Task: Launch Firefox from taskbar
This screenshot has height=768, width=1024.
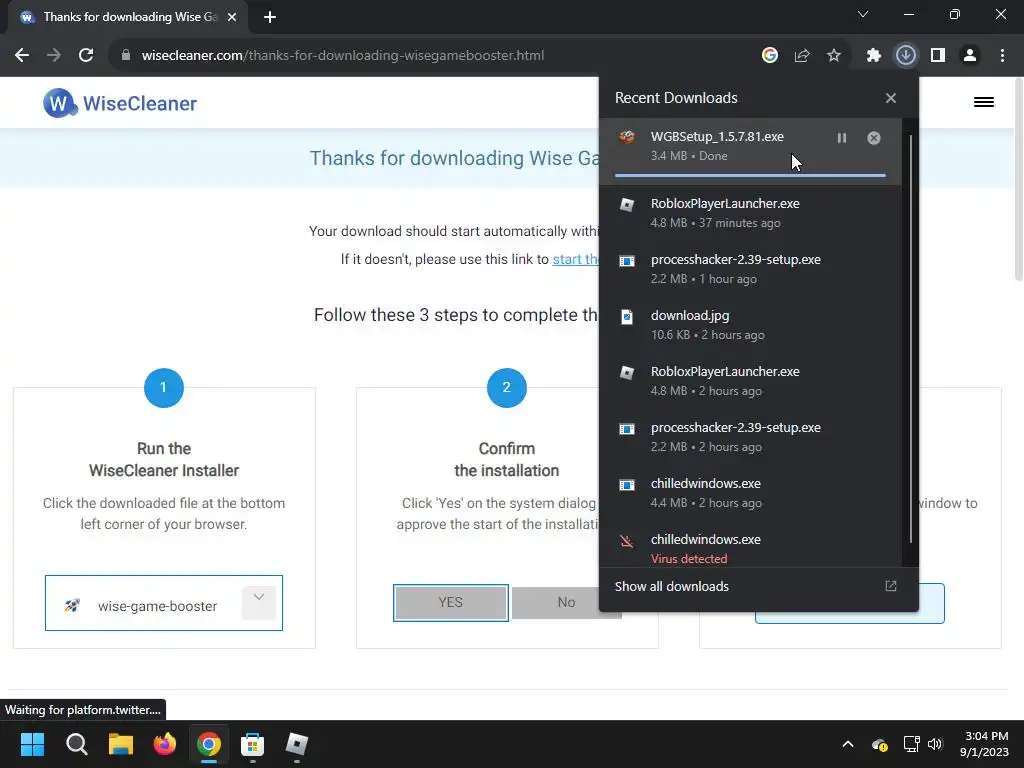Action: [x=165, y=744]
